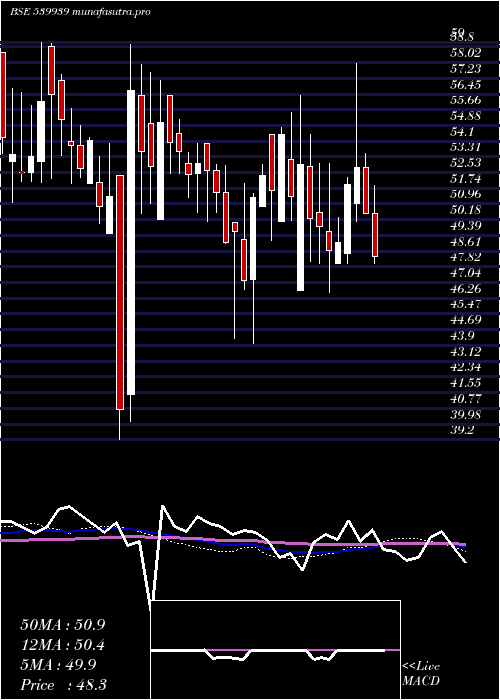
Task: Click the 55.66 price axis label
Action: click(466, 100)
